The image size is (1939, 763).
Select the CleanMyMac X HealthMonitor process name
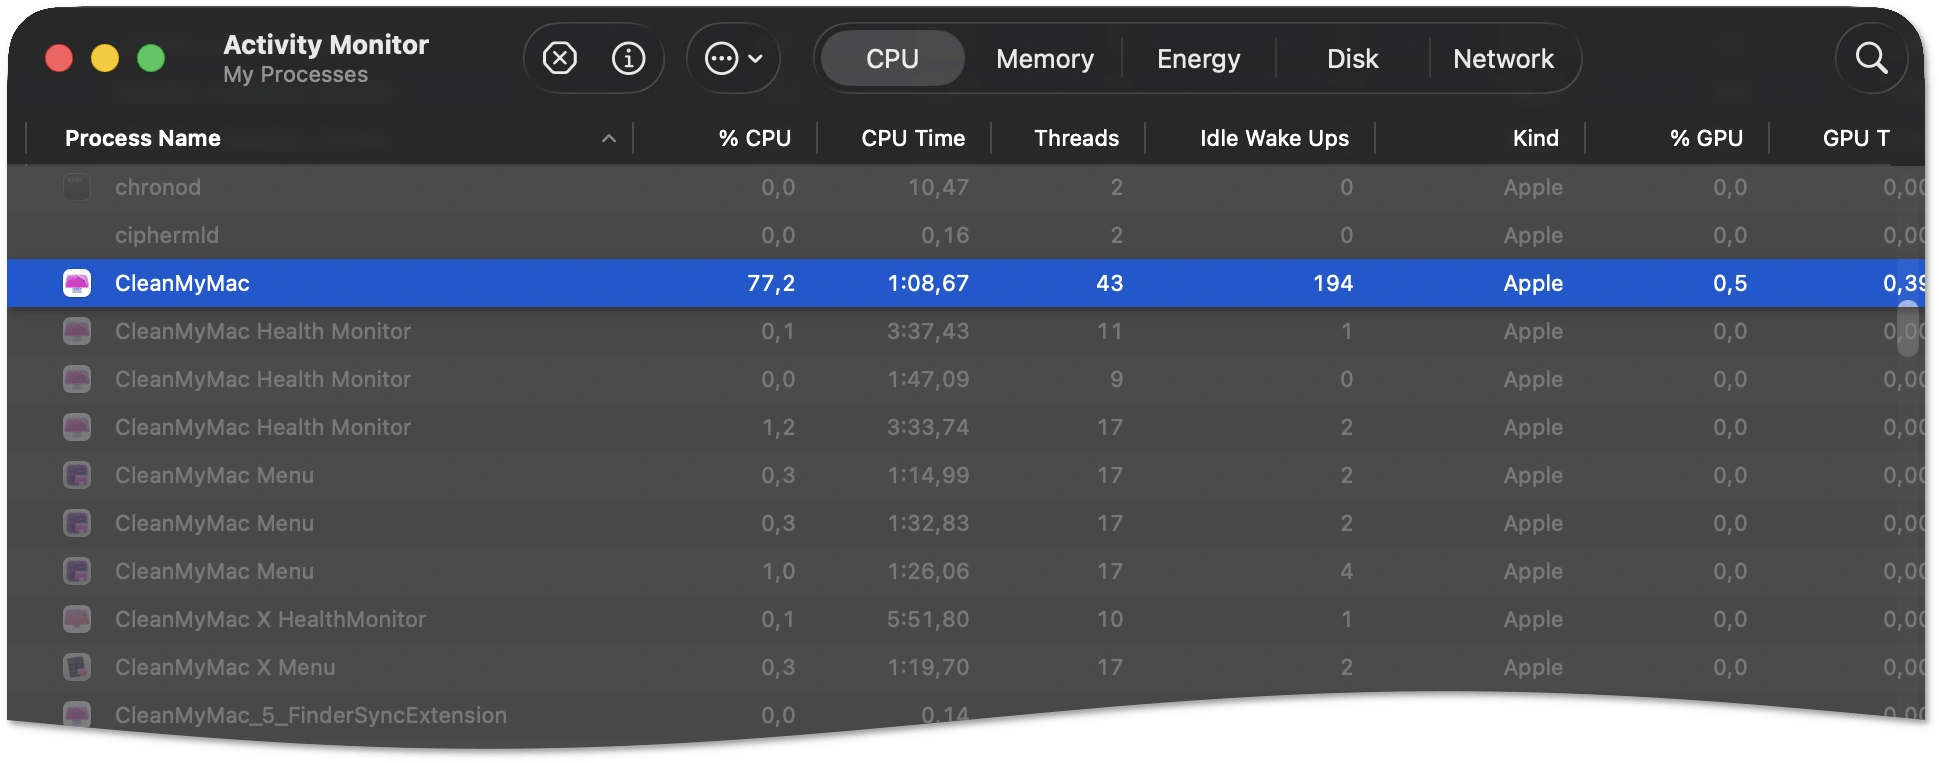coord(270,619)
